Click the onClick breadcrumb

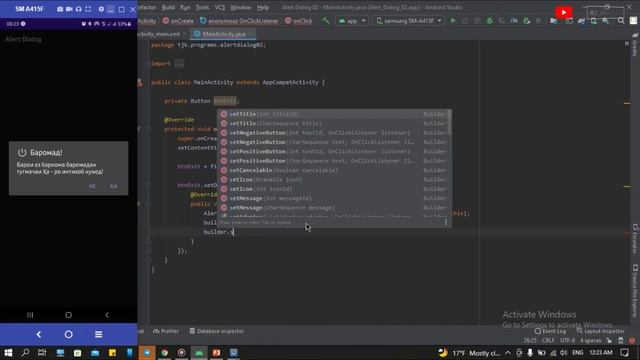click(298, 21)
